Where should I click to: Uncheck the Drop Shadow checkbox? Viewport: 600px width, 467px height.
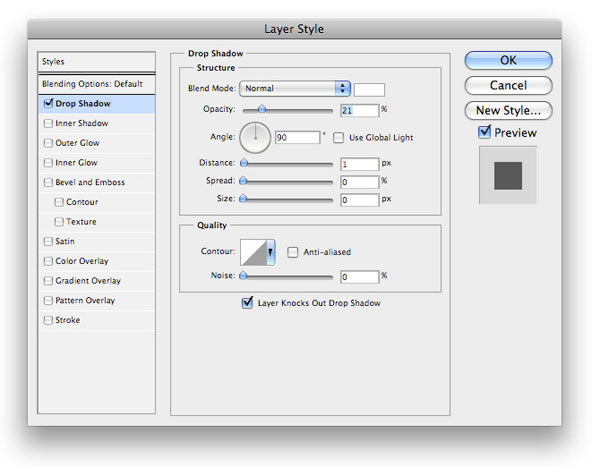coord(48,103)
